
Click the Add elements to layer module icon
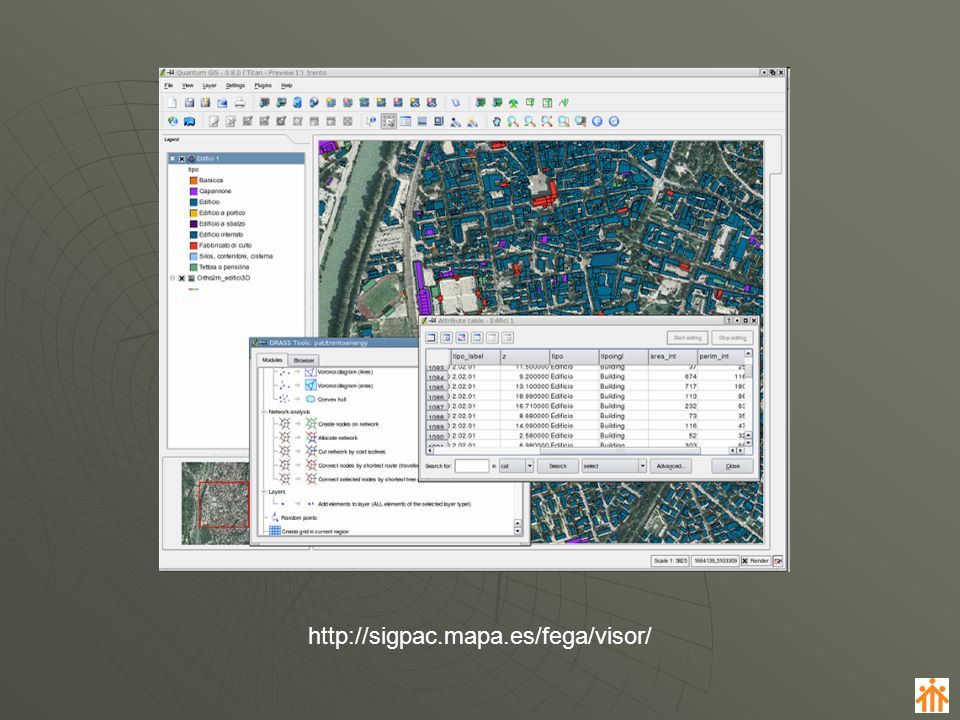pos(310,504)
